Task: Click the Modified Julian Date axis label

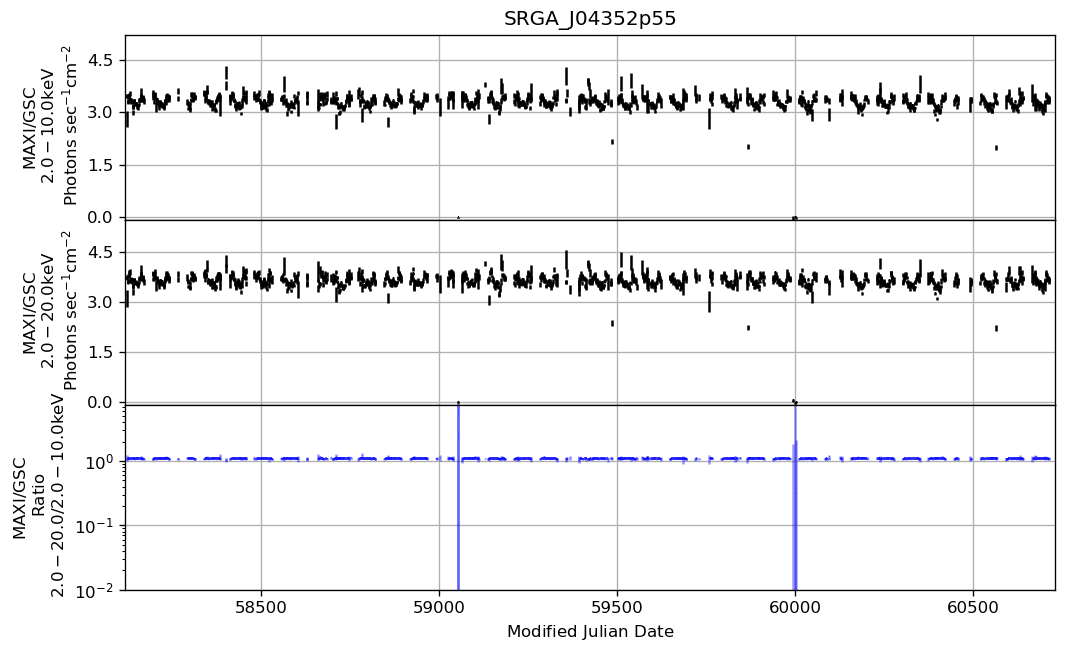Action: click(x=590, y=631)
